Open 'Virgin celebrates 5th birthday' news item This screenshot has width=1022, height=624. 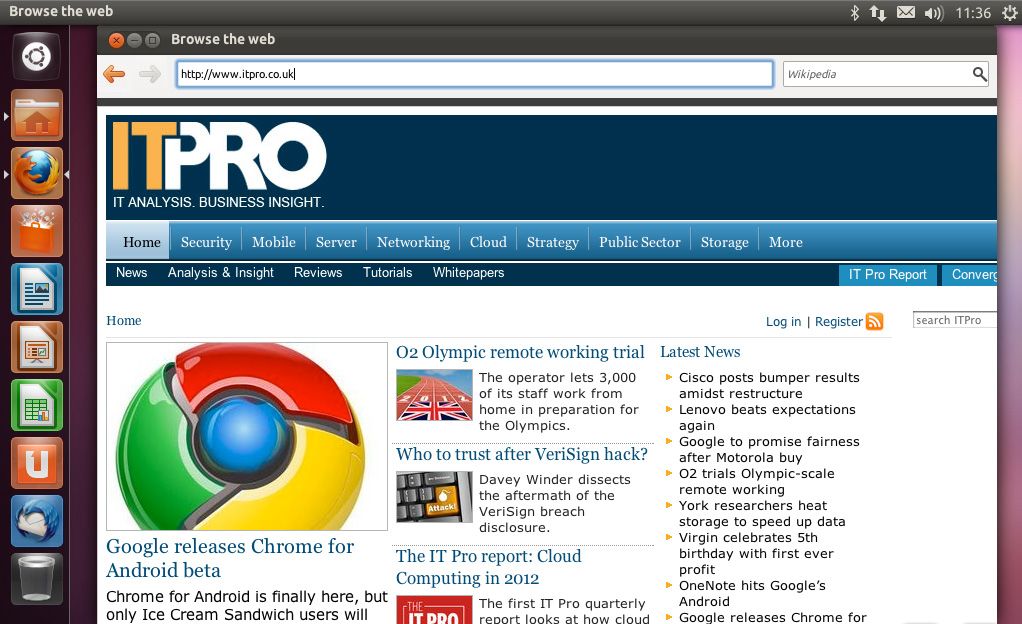point(756,554)
